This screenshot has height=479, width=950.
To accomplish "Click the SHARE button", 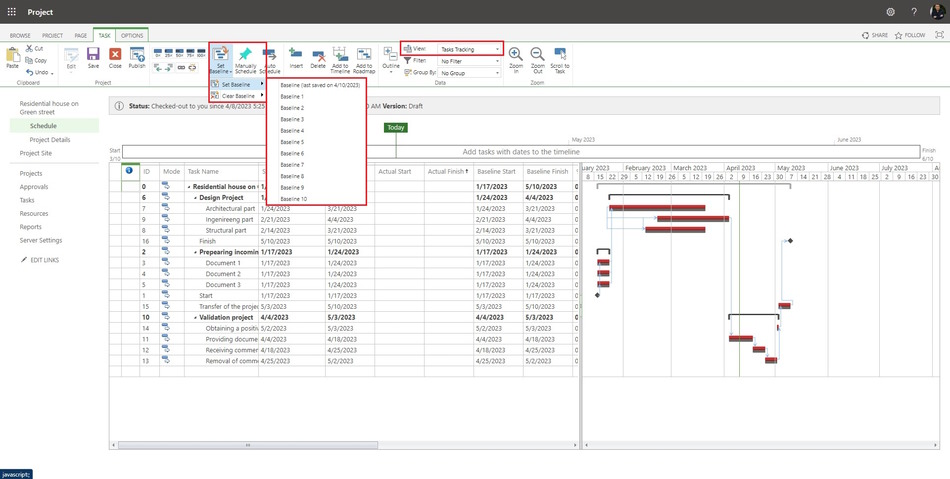I will [875, 35].
